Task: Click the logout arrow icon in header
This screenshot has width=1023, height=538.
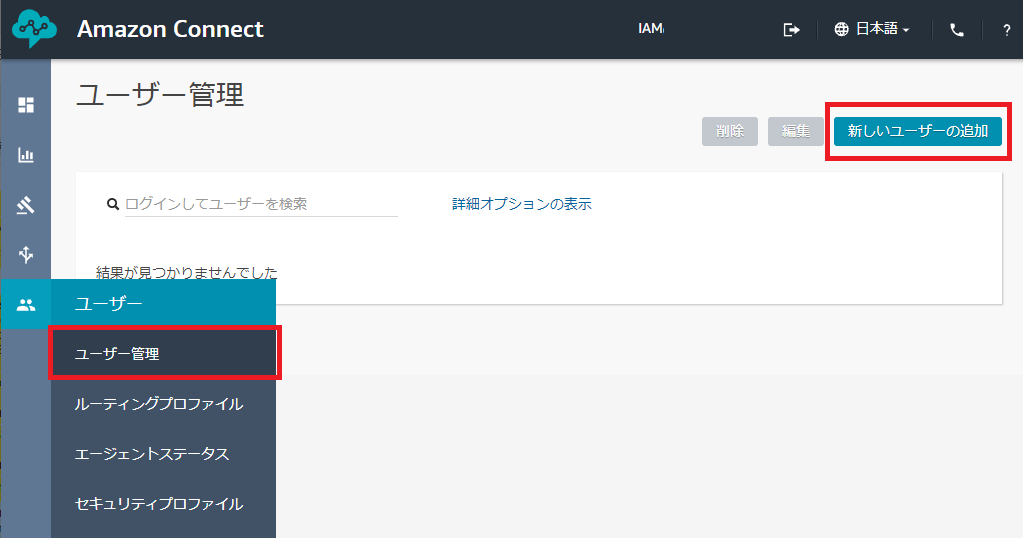Action: (x=791, y=29)
